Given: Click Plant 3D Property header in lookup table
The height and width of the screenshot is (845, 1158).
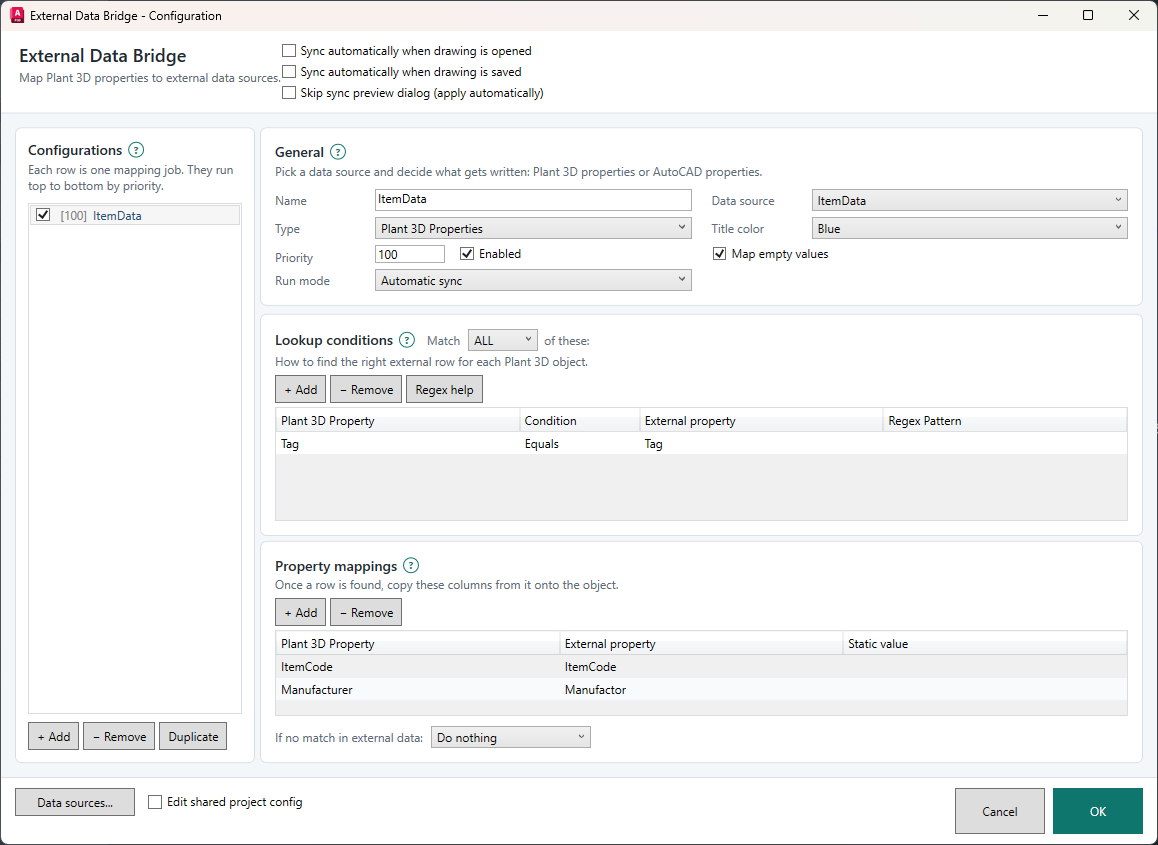Looking at the screenshot, I should (398, 420).
